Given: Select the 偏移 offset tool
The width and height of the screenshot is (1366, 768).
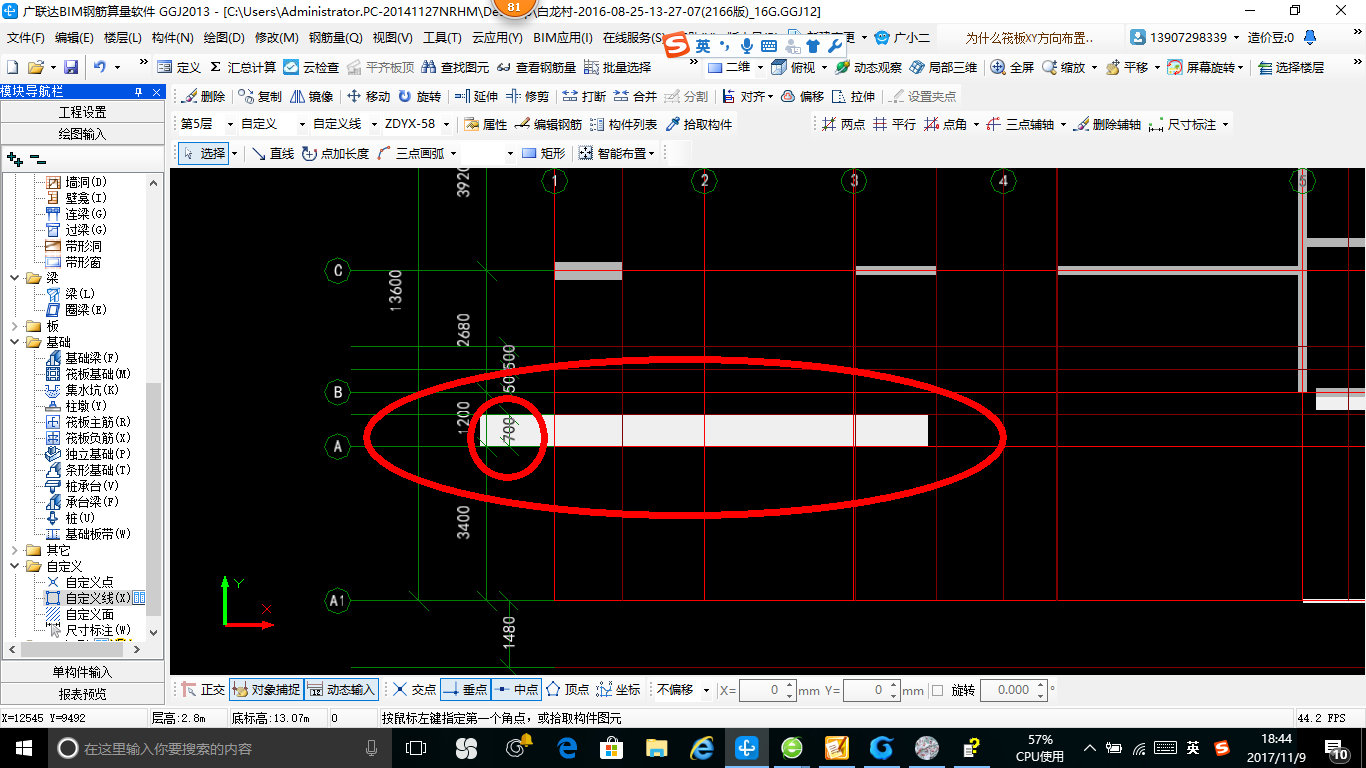Looking at the screenshot, I should click(x=802, y=97).
